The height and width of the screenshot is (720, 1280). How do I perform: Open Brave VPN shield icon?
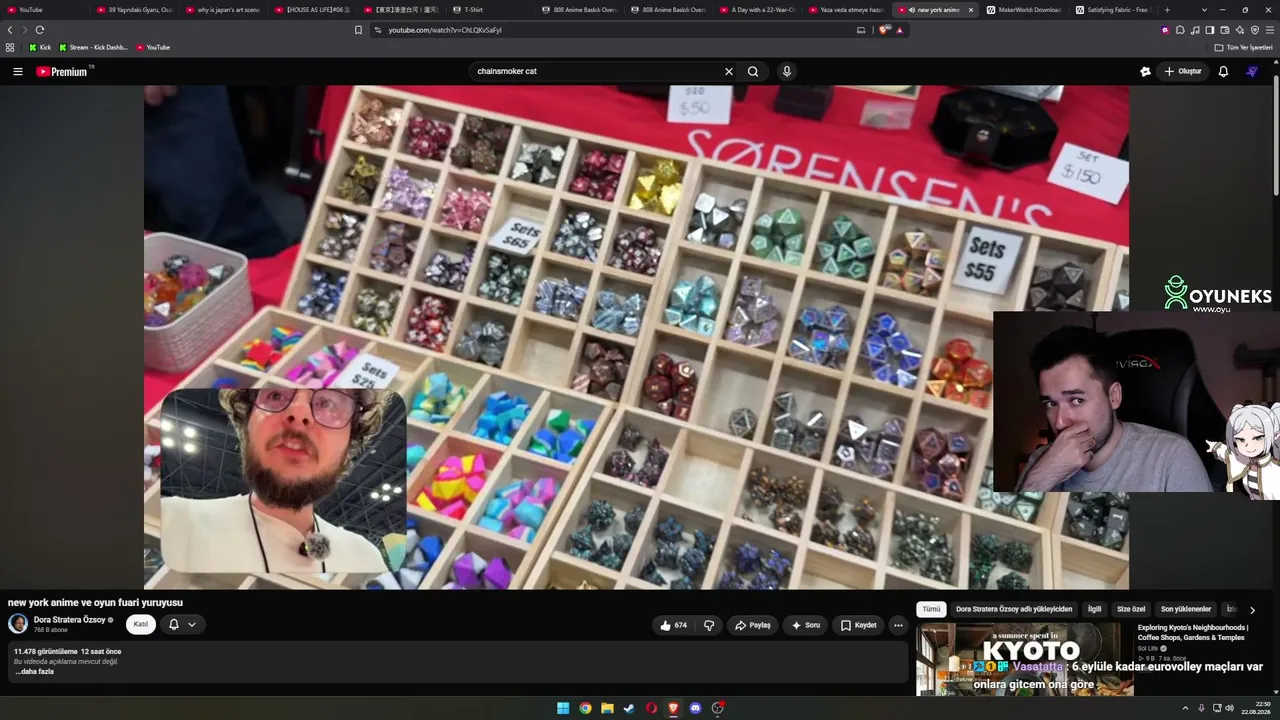tap(1255, 30)
